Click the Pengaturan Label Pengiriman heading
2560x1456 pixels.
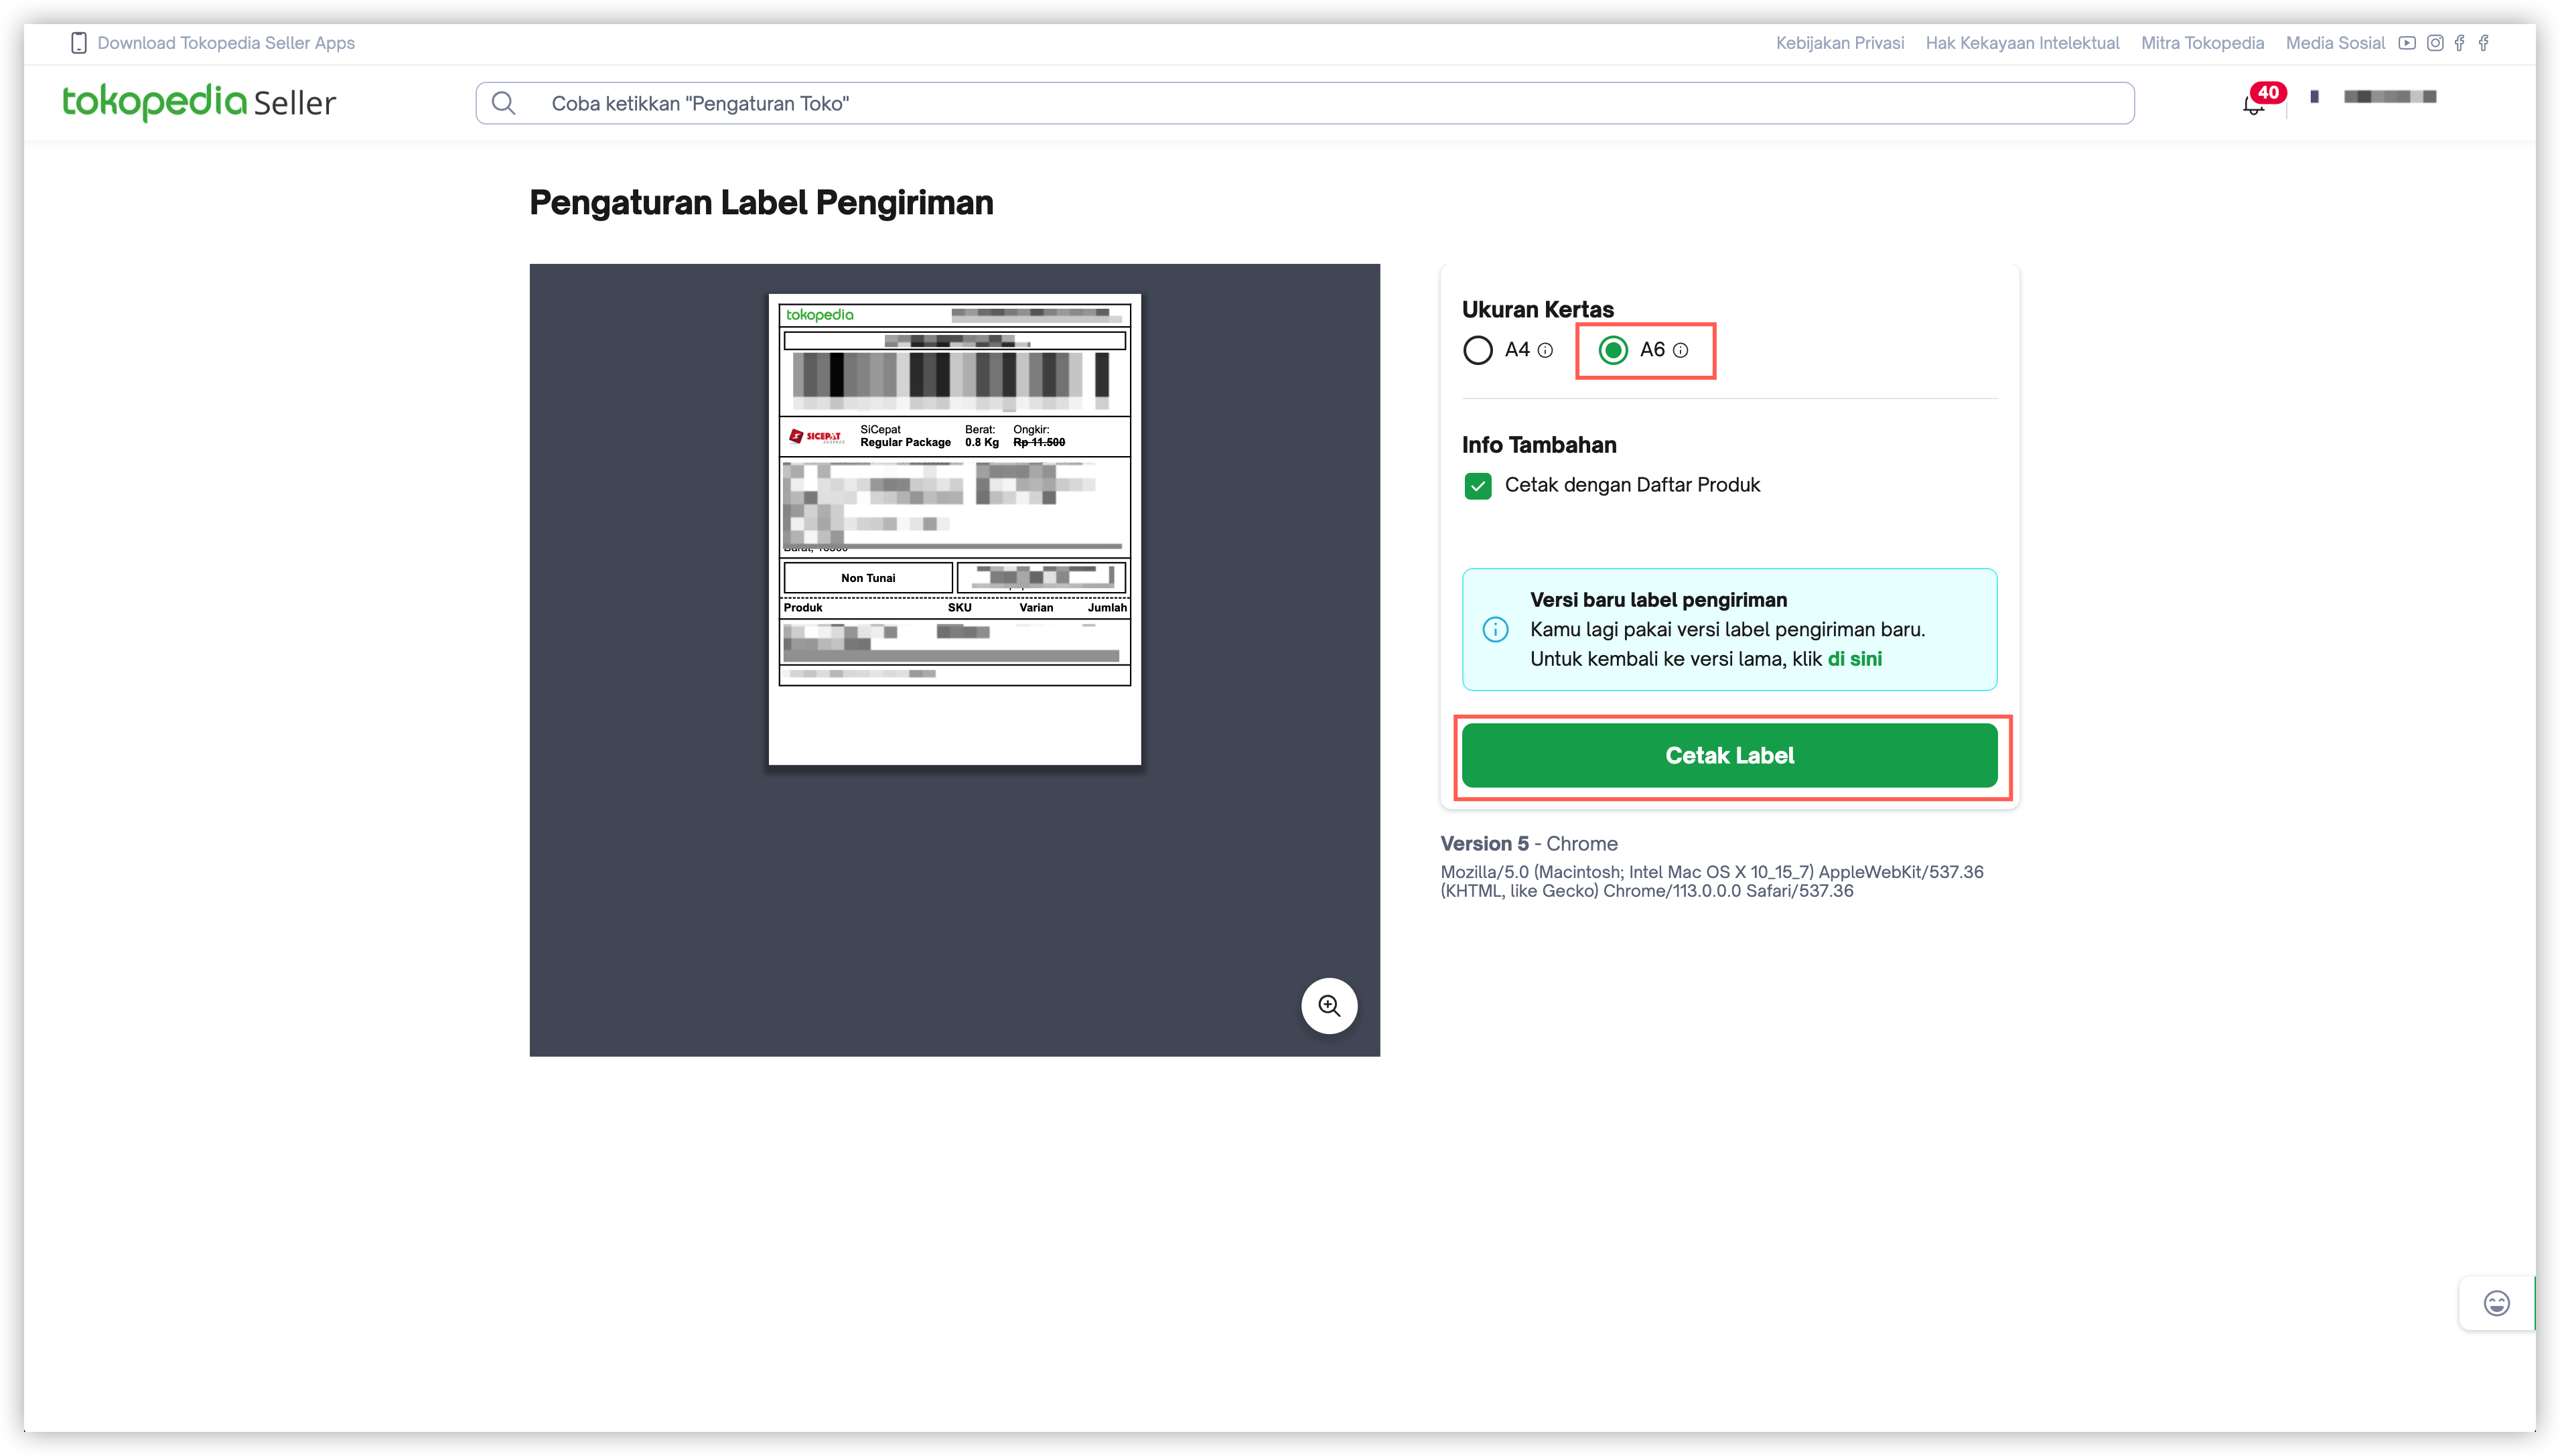[x=761, y=202]
